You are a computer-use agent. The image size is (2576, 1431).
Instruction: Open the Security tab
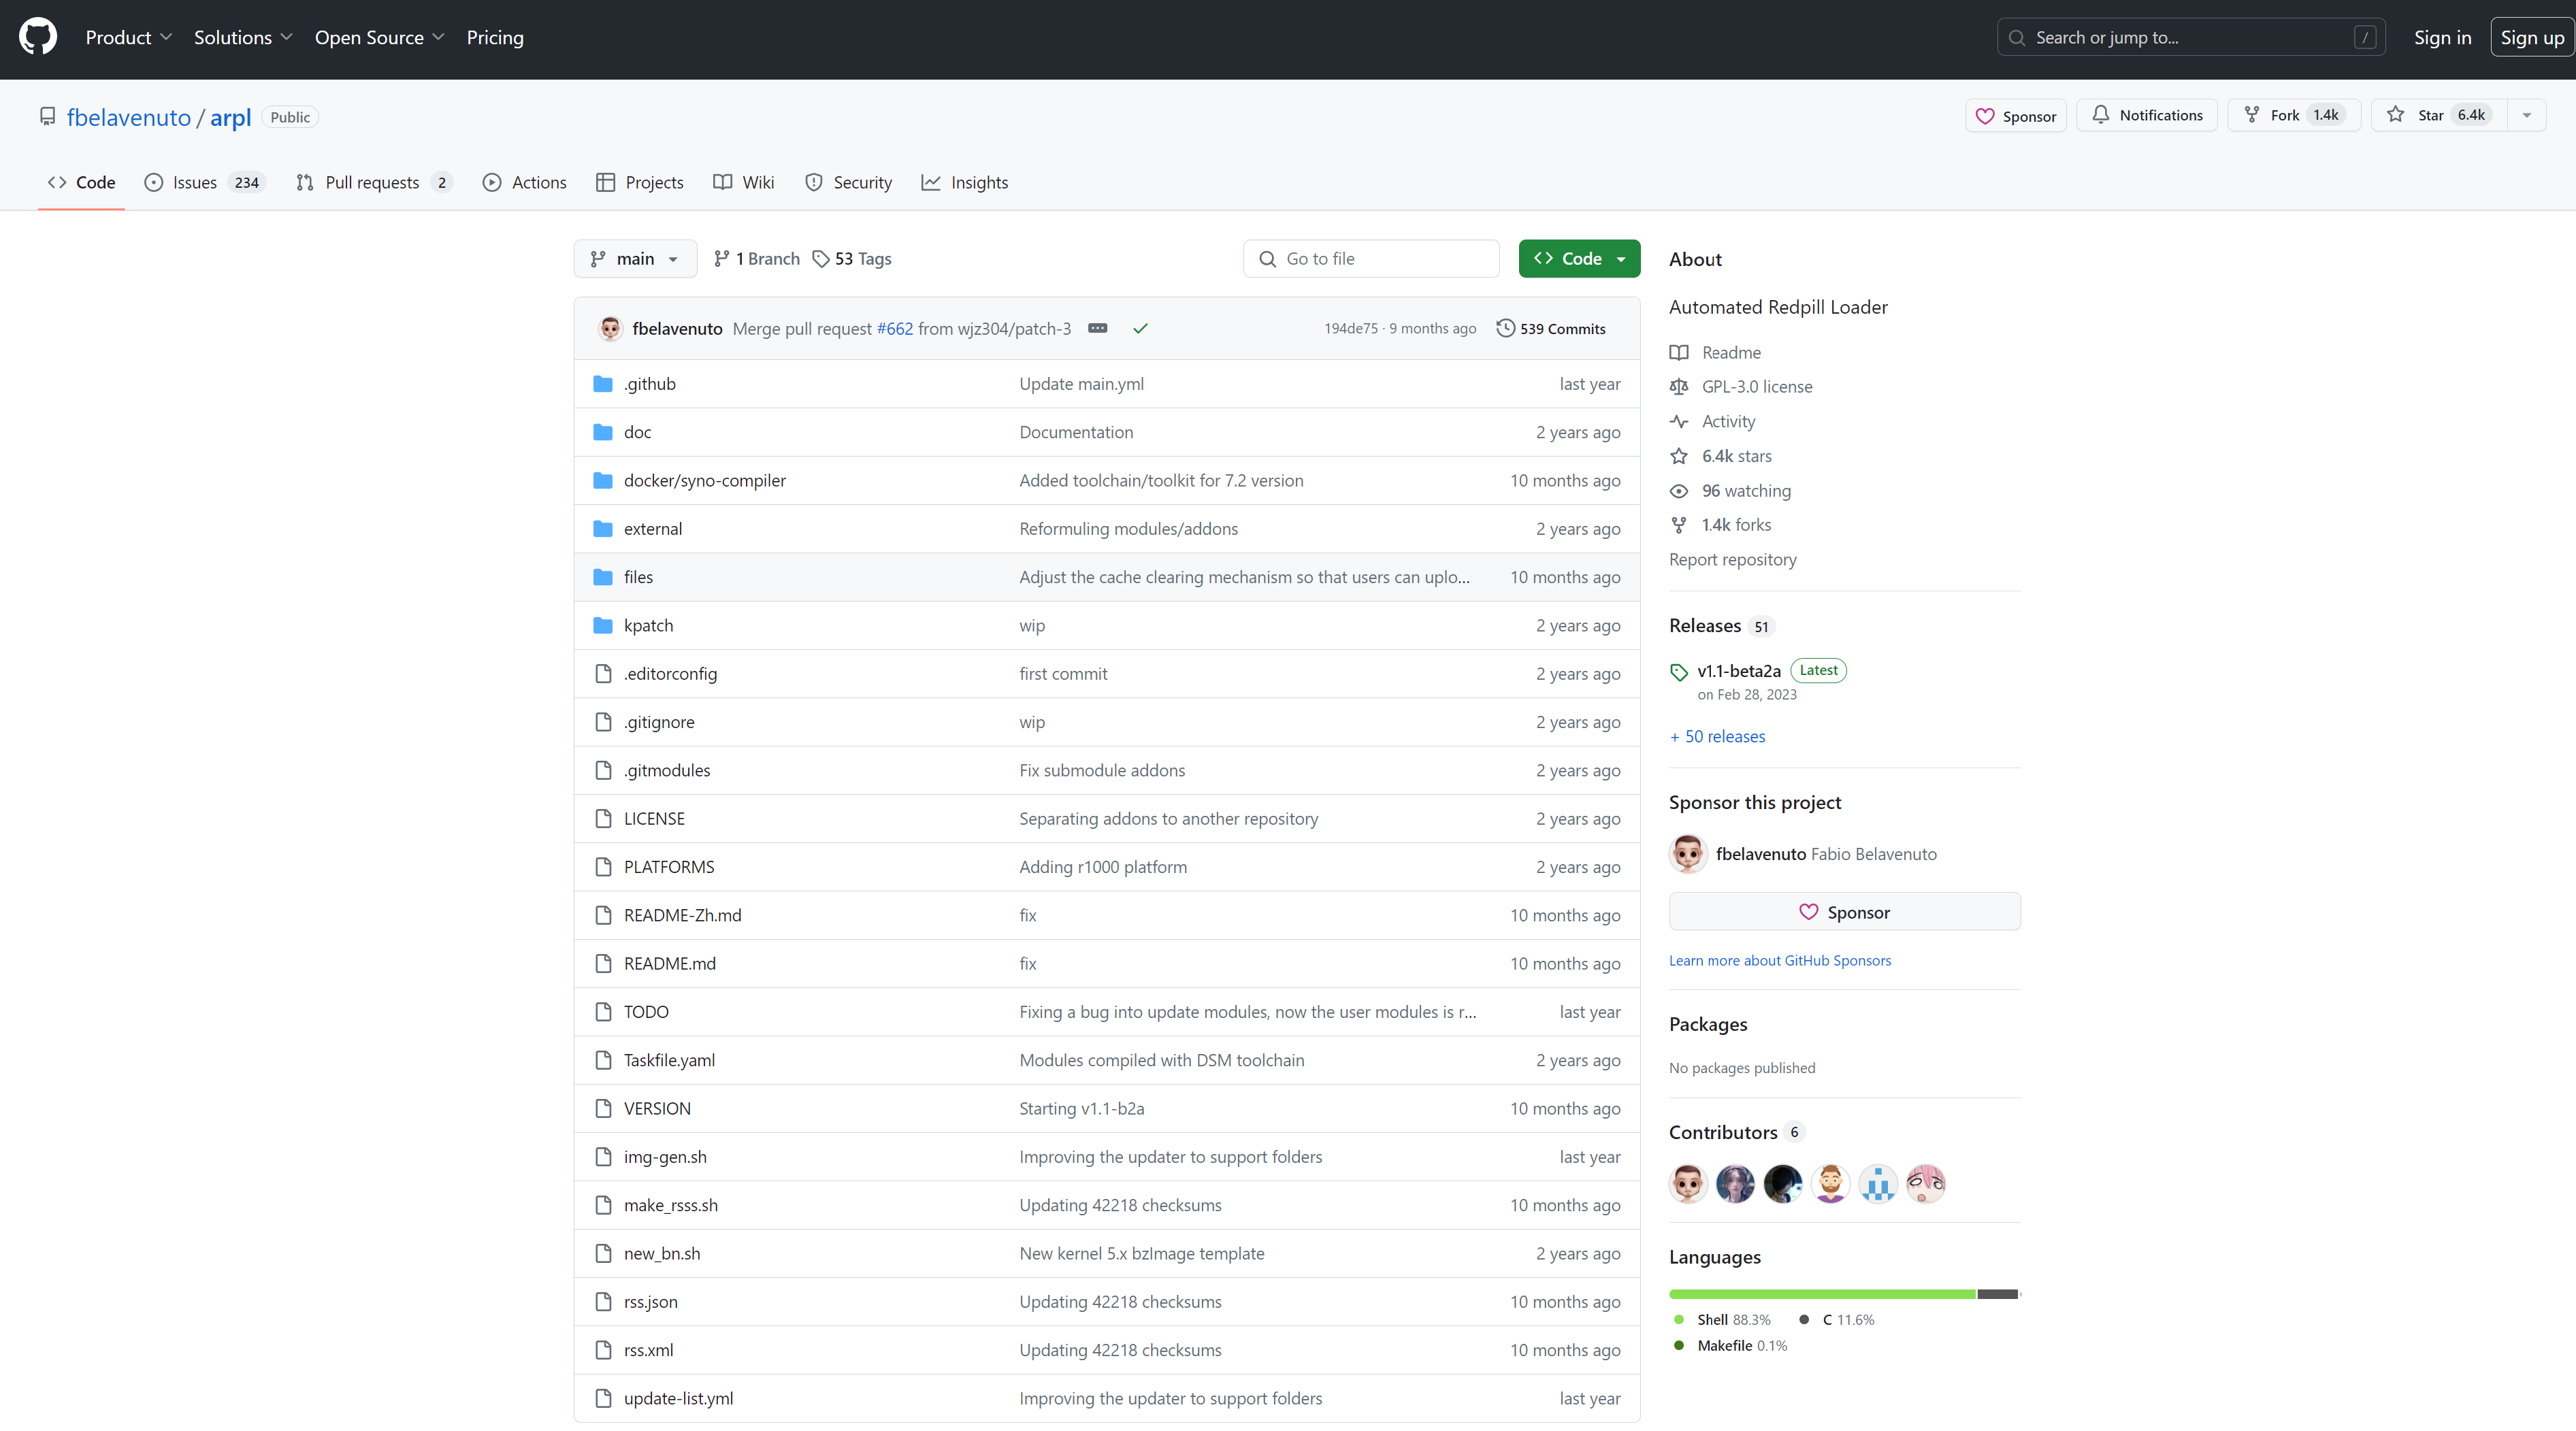point(848,183)
